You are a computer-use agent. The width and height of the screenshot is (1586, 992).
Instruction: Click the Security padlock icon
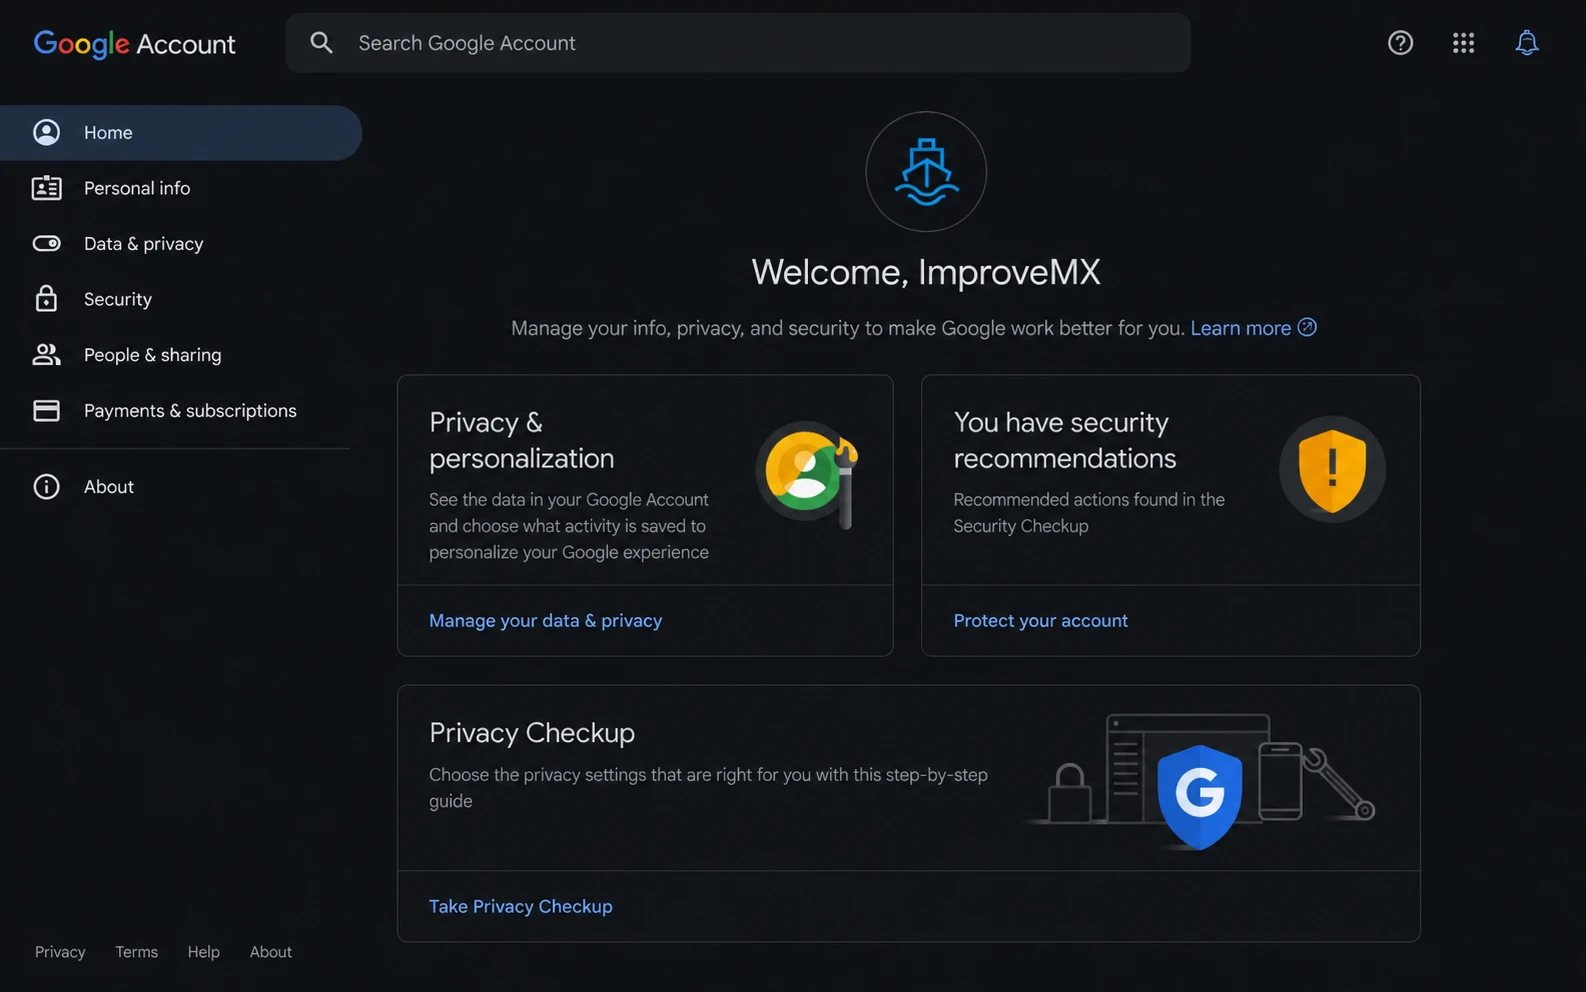(x=46, y=298)
